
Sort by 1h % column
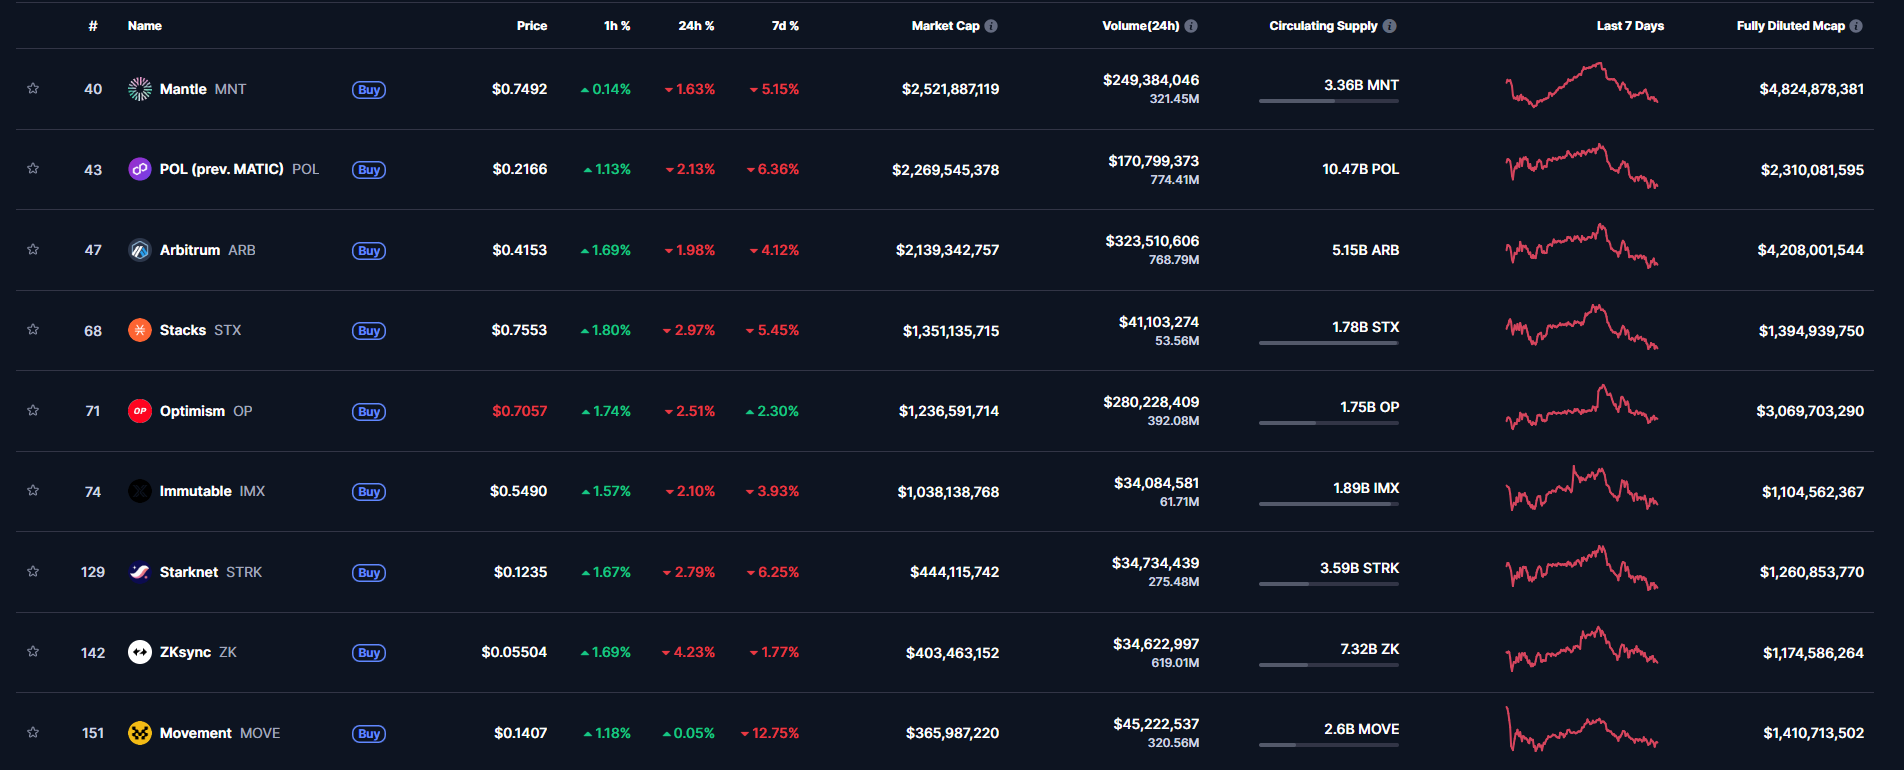pyautogui.click(x=617, y=26)
